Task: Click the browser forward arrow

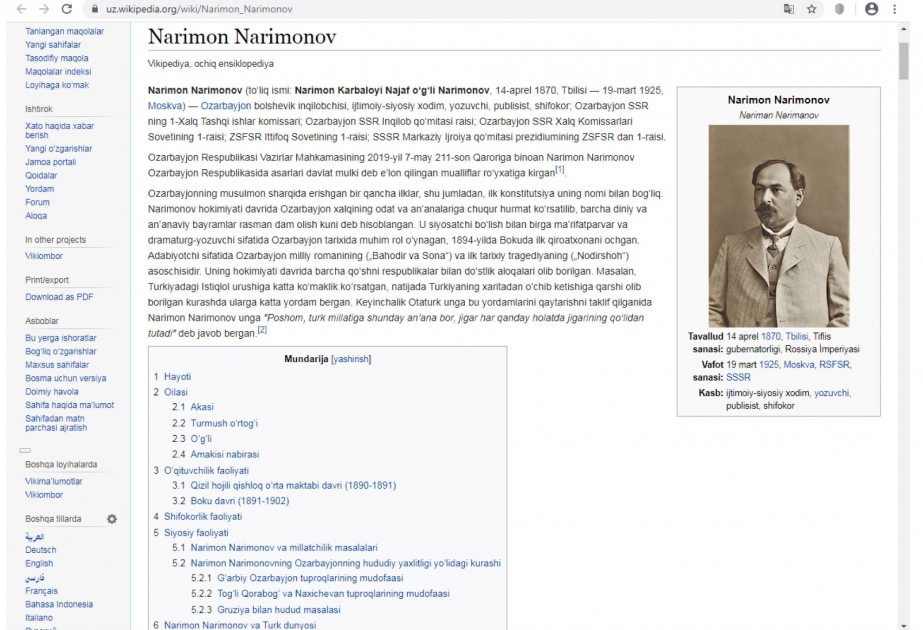Action: point(44,9)
